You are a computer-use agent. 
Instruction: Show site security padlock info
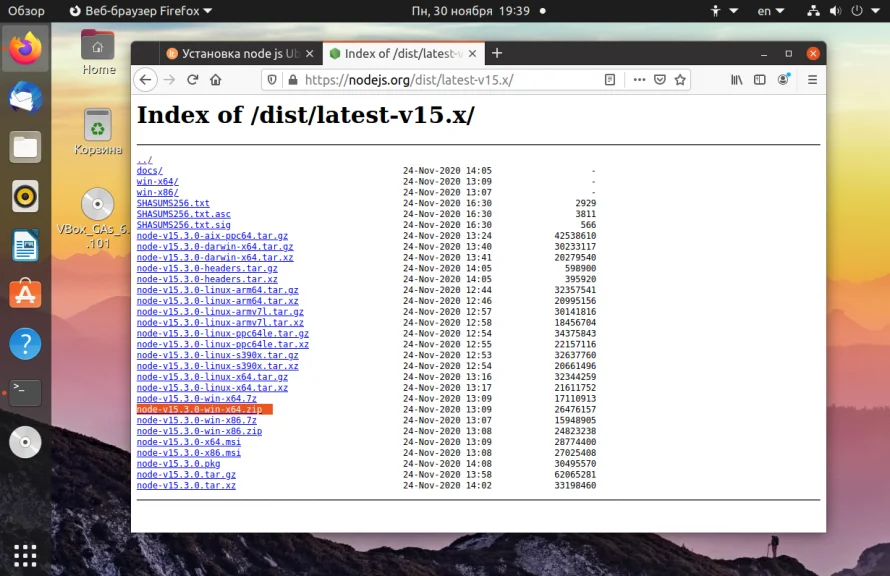click(x=293, y=80)
